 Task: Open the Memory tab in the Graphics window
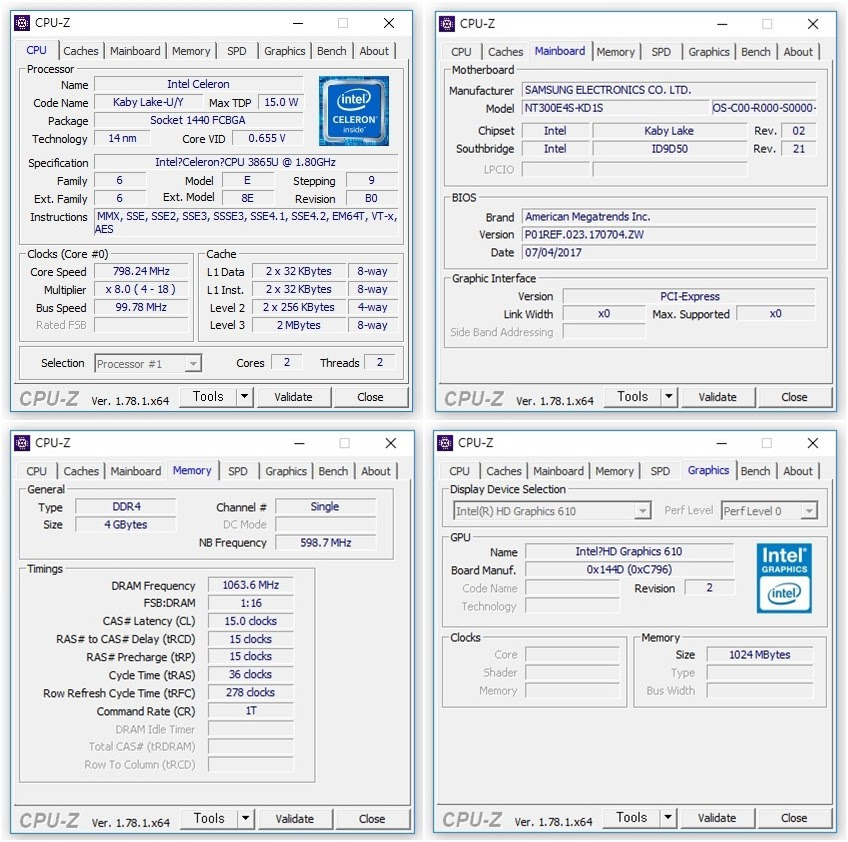coord(614,471)
